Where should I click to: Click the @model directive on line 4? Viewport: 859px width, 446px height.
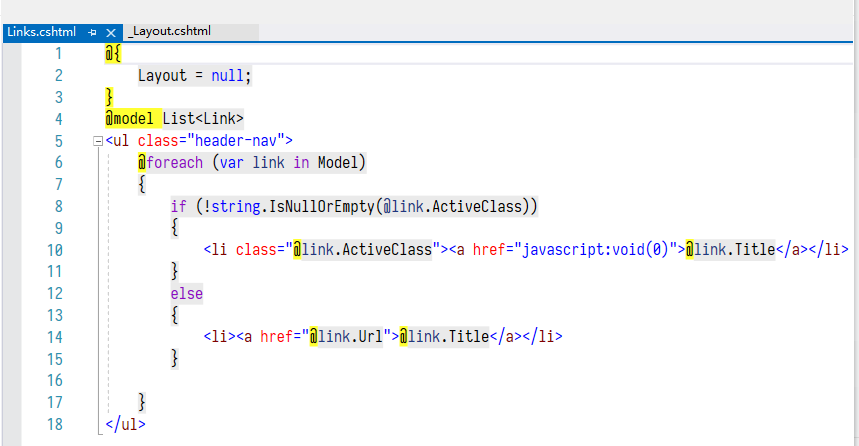[x=130, y=119]
